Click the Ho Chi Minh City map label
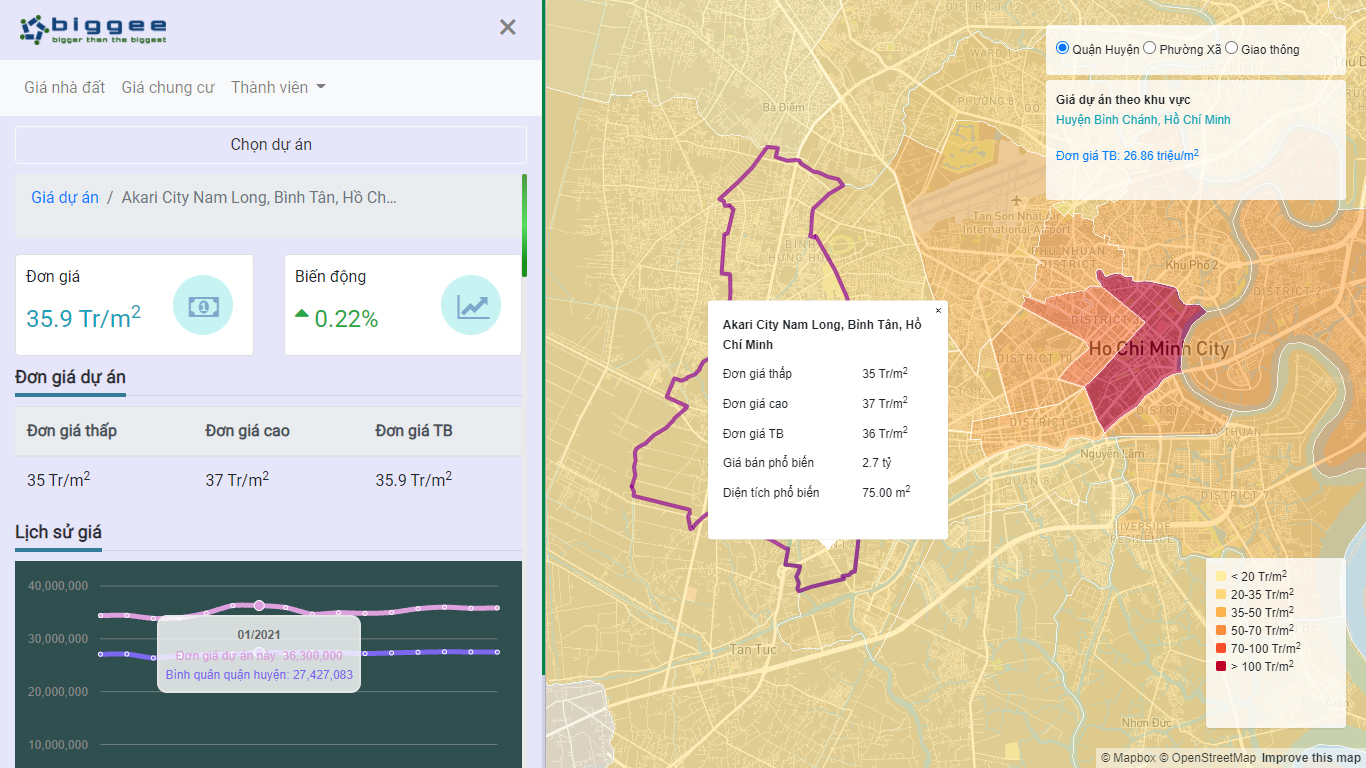 [x=1158, y=349]
